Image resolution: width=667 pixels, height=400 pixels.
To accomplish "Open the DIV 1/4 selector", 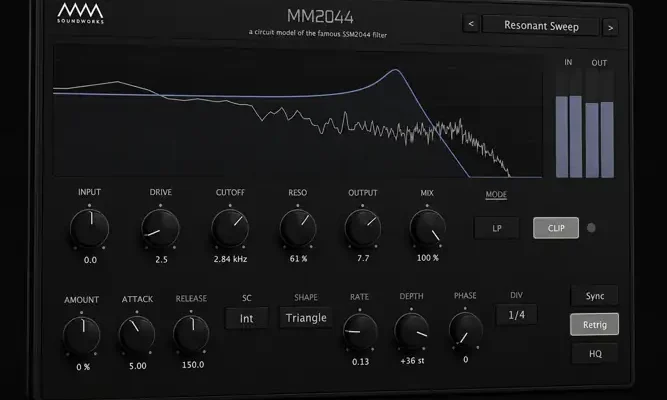I will (x=516, y=315).
